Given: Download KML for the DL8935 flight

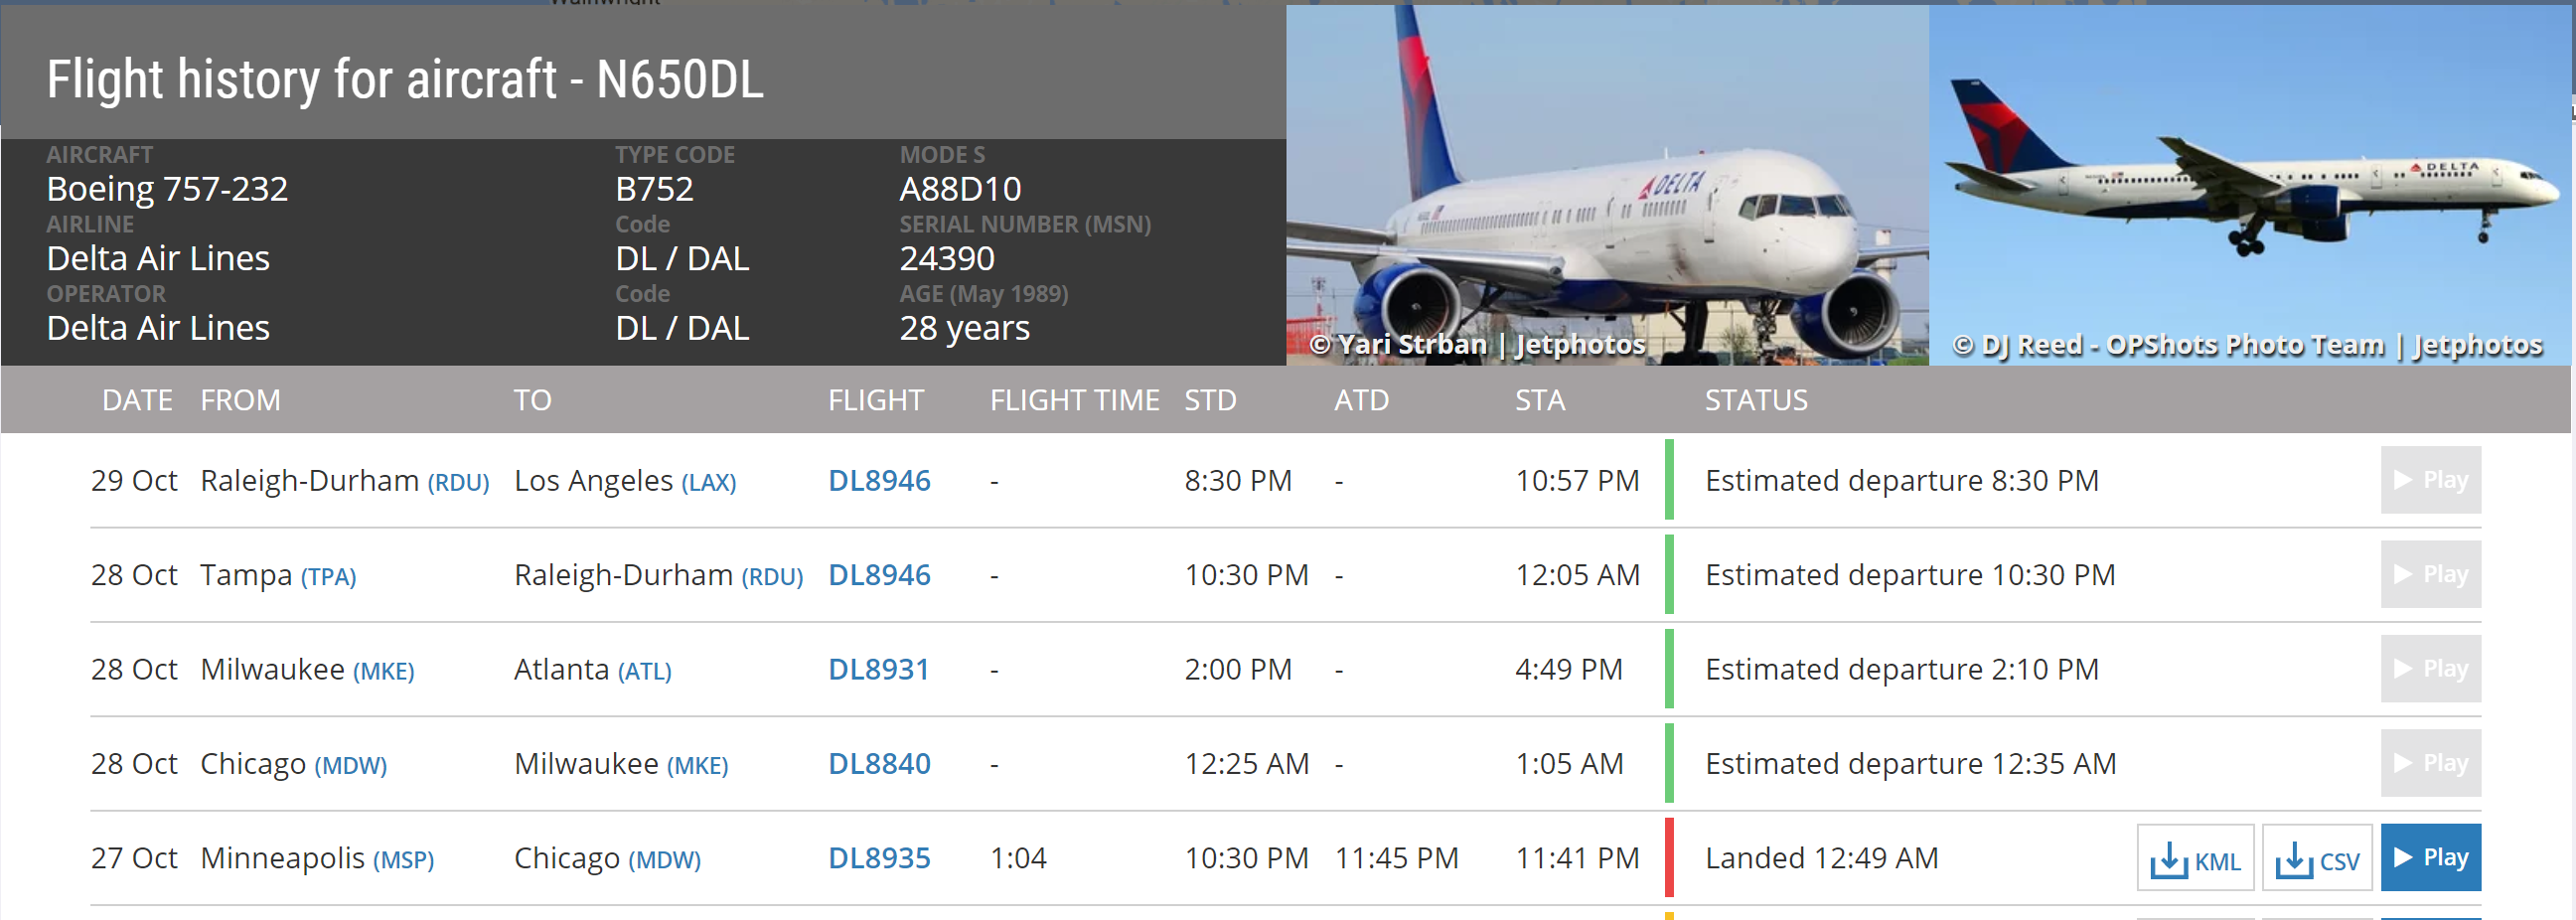Looking at the screenshot, I should coord(2195,858).
